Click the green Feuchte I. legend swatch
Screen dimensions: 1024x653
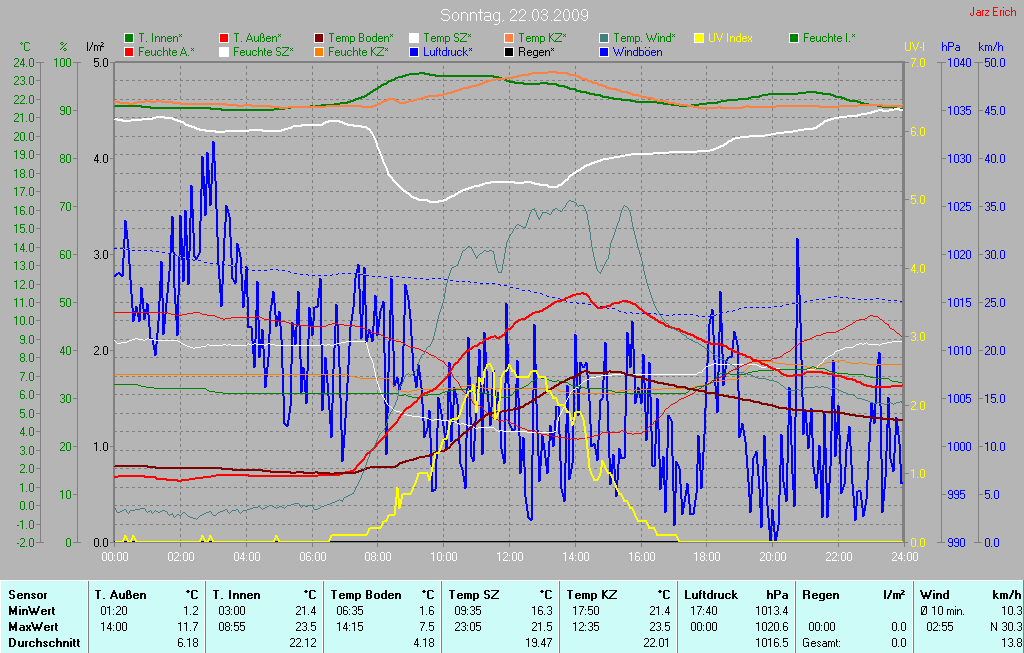(x=794, y=39)
